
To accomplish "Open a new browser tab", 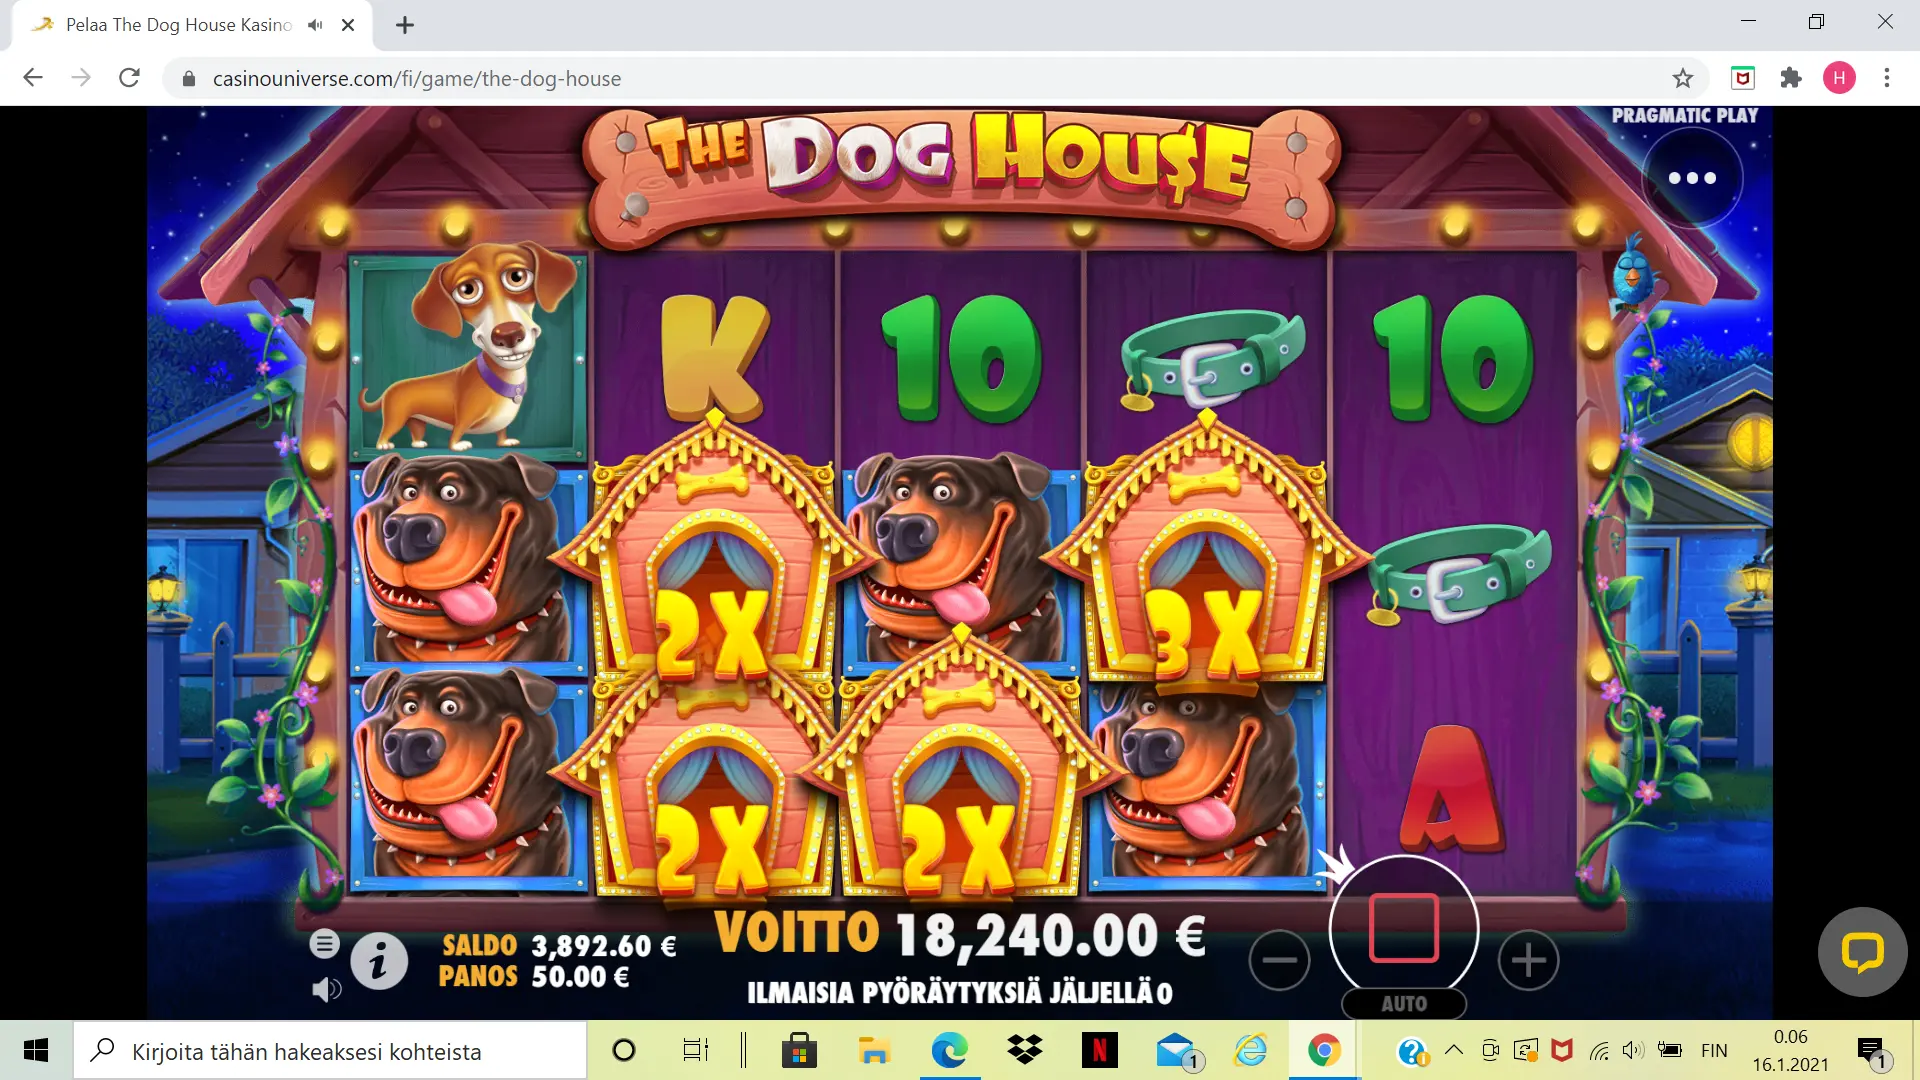I will [x=405, y=25].
